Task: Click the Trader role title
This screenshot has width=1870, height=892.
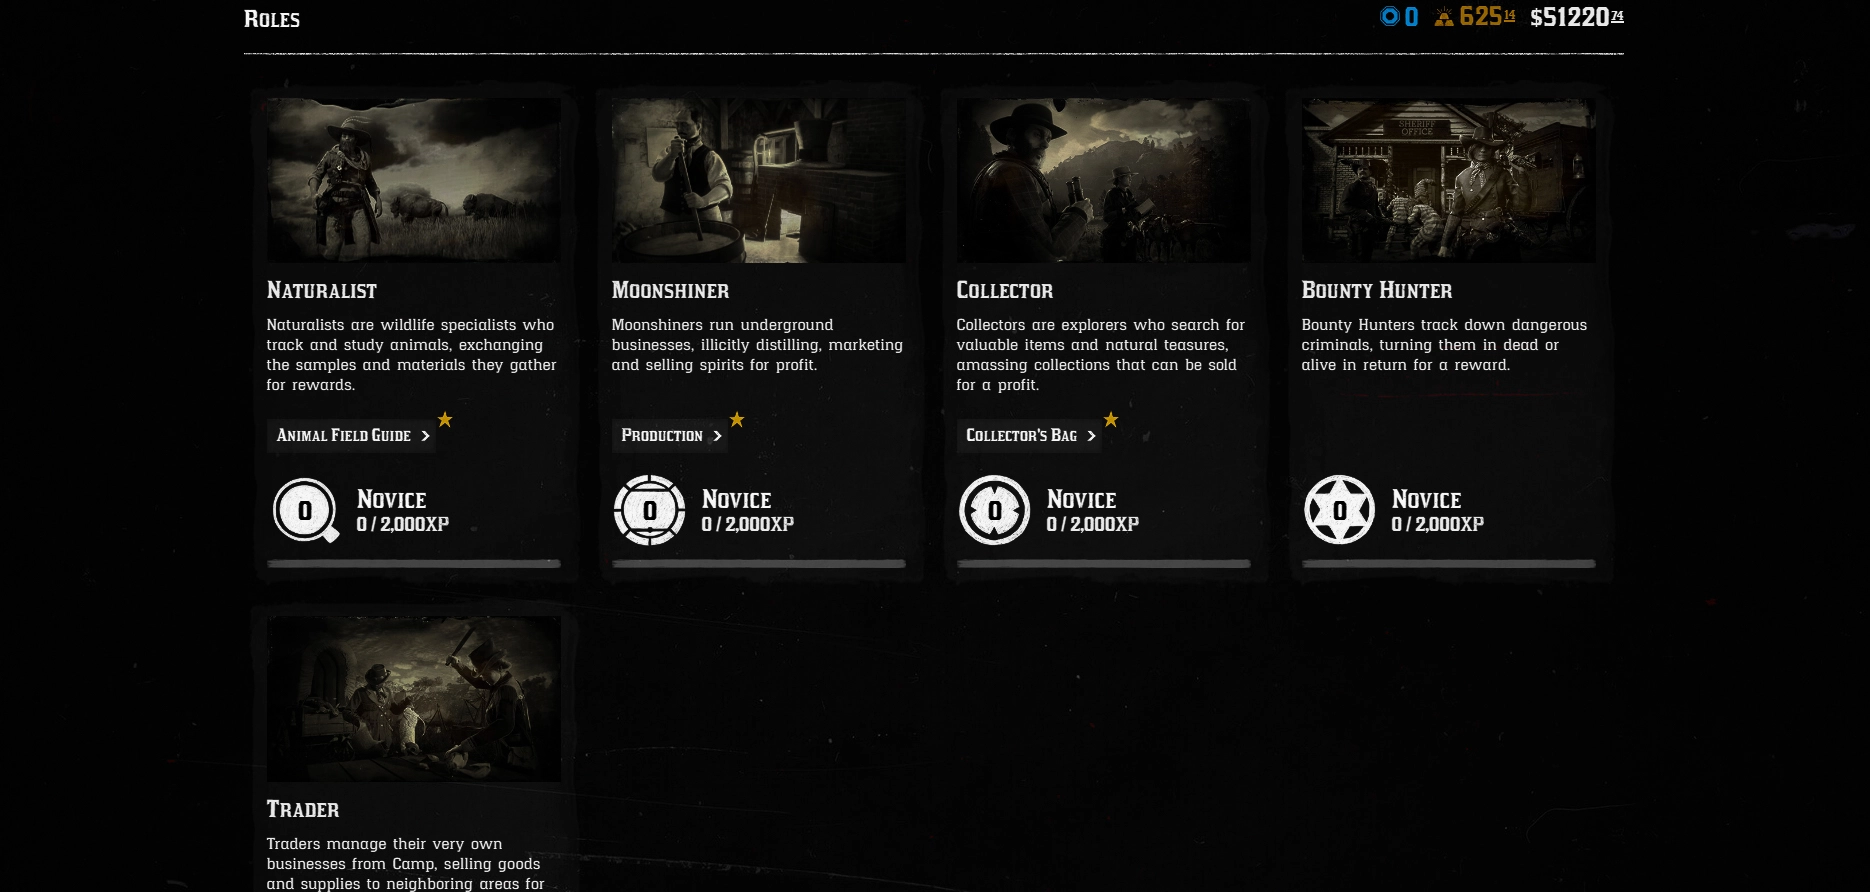Action: [303, 810]
